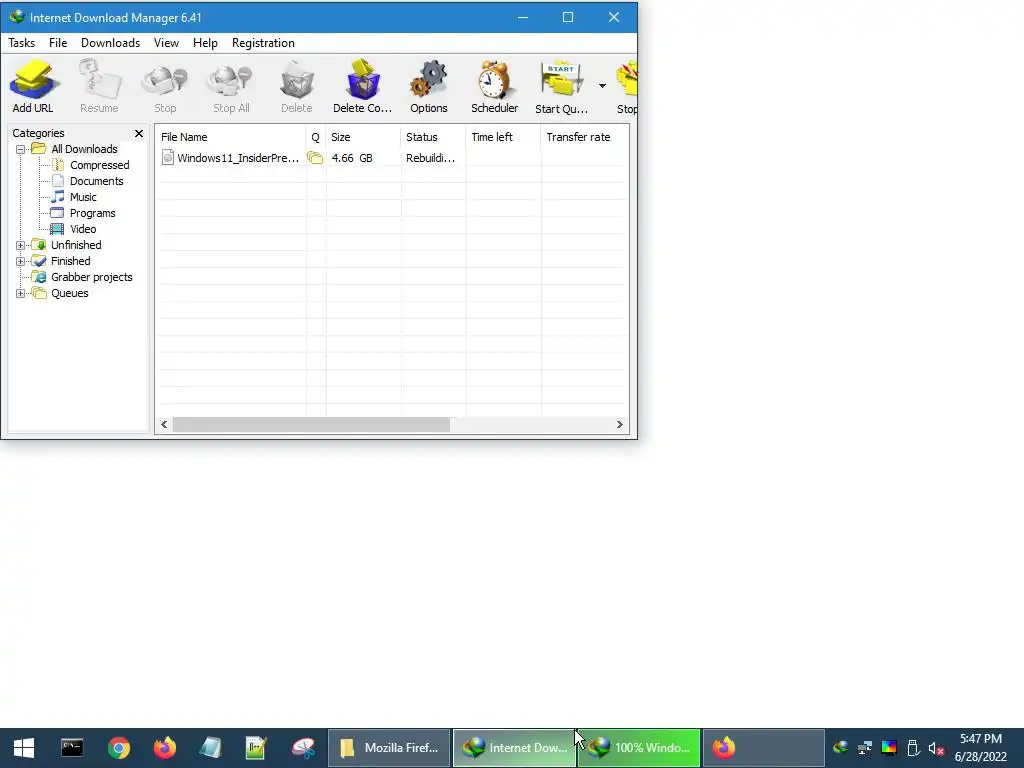
Task: Open the Registration menu
Action: pos(263,42)
